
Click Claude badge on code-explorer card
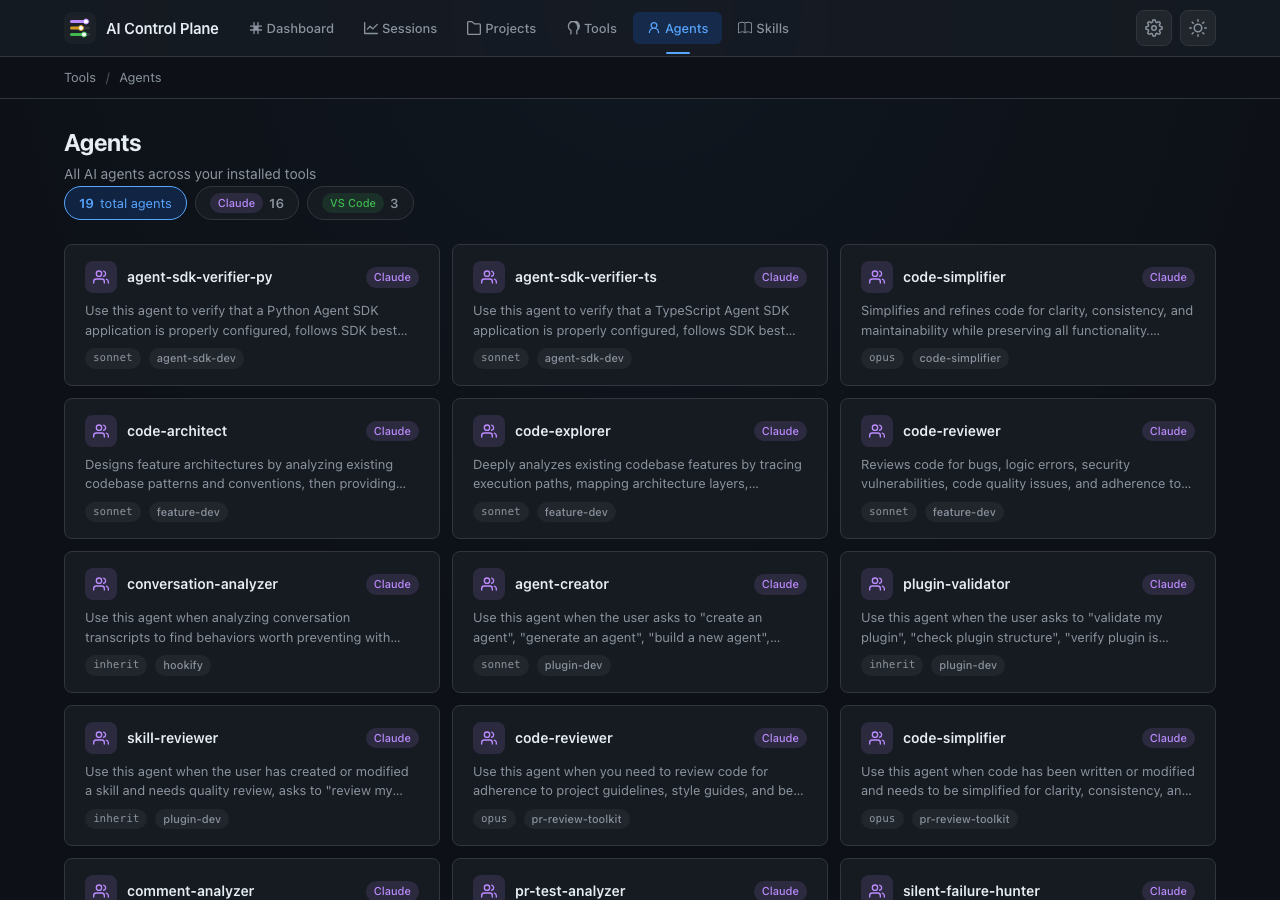coord(780,431)
